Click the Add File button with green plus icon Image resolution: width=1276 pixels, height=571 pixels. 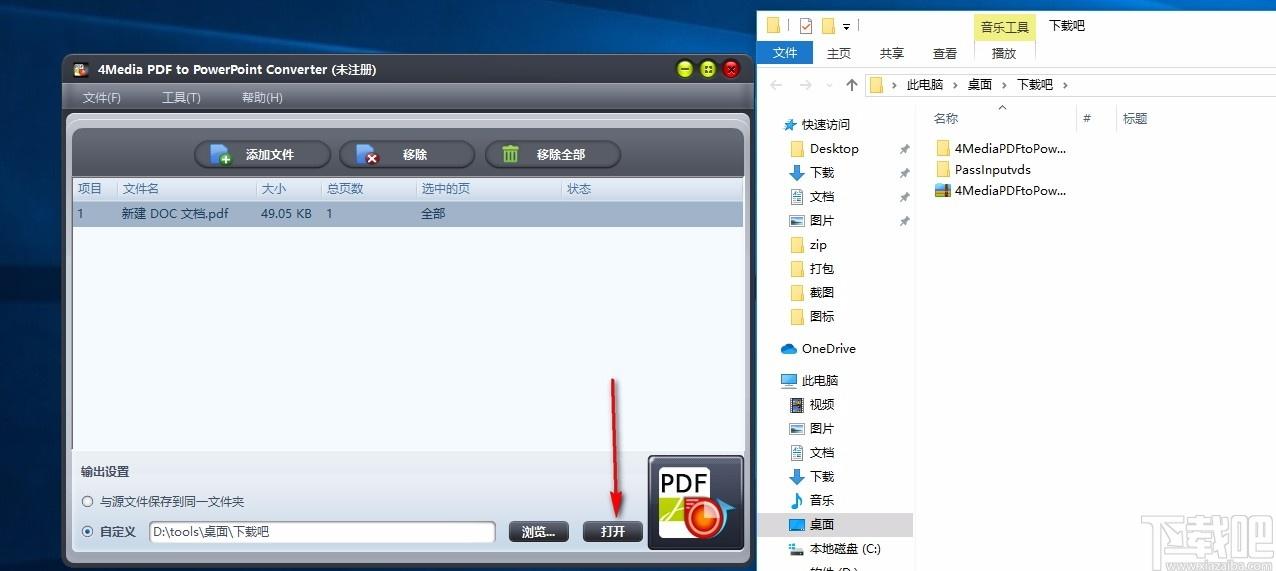262,155
